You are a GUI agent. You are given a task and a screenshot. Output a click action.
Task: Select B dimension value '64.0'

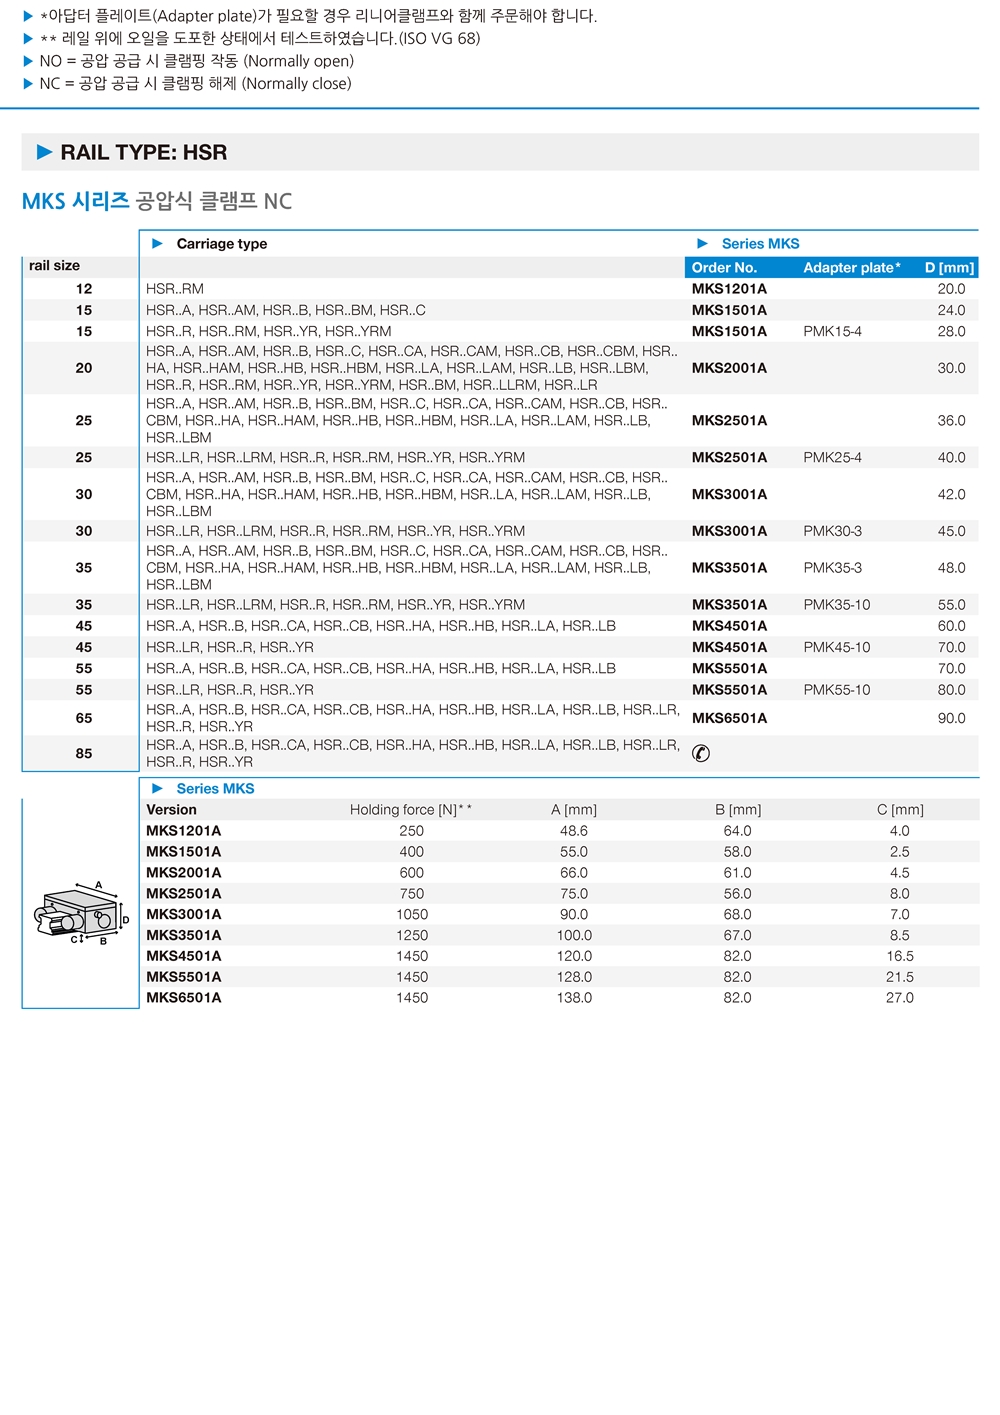point(738,831)
